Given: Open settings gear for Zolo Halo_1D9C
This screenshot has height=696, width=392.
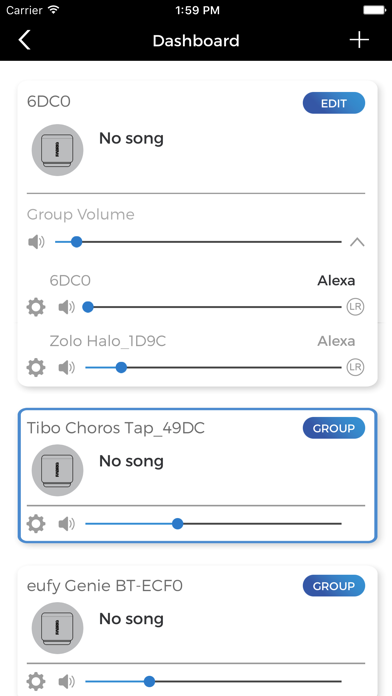Looking at the screenshot, I should pos(36,367).
